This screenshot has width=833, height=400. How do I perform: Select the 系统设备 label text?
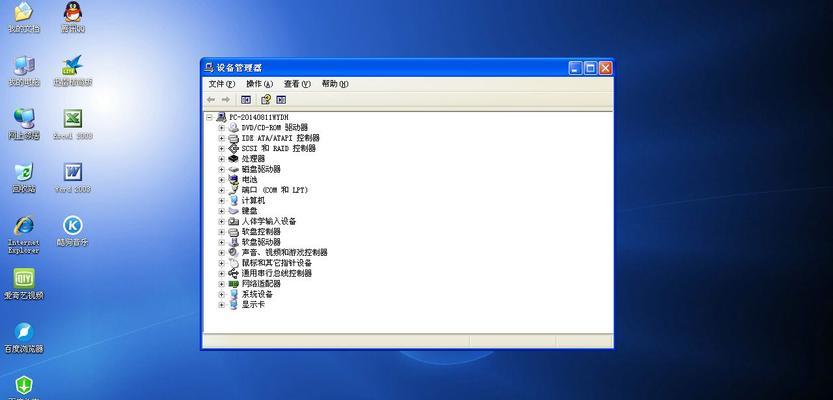(257, 294)
